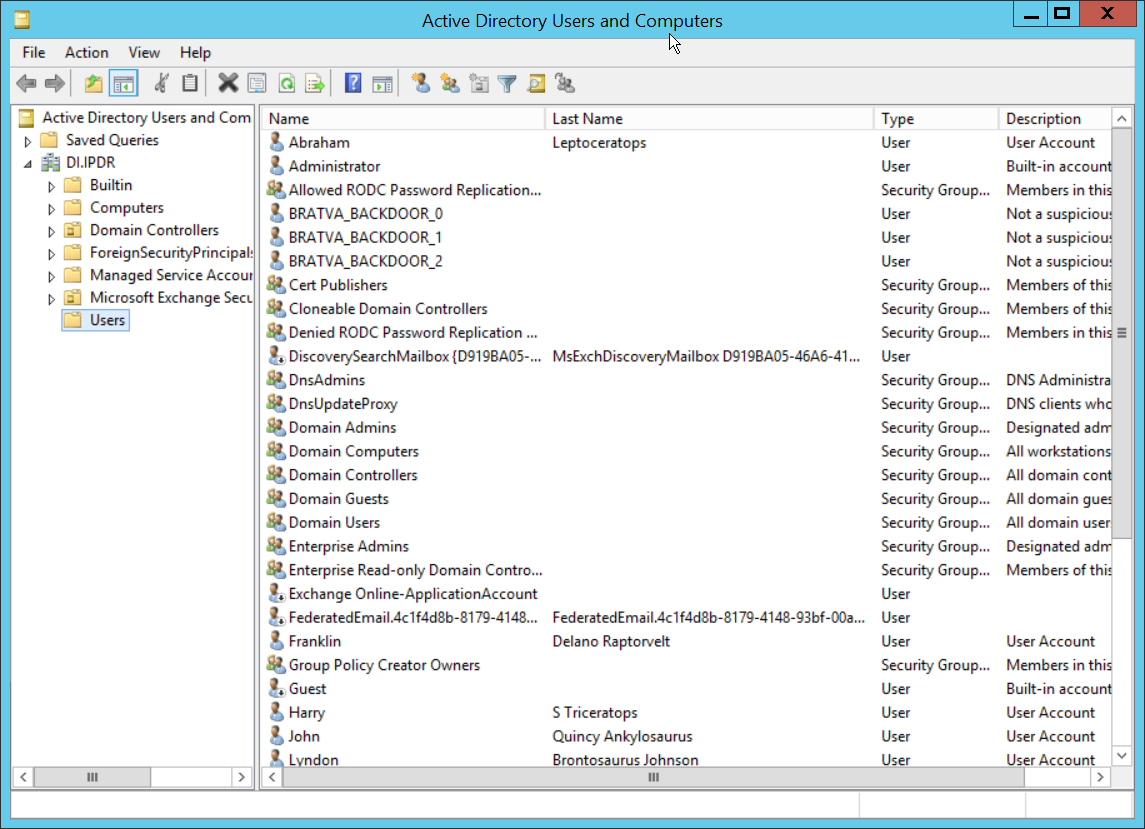Click right arrow of list horizontal scrollbar

(x=1100, y=777)
